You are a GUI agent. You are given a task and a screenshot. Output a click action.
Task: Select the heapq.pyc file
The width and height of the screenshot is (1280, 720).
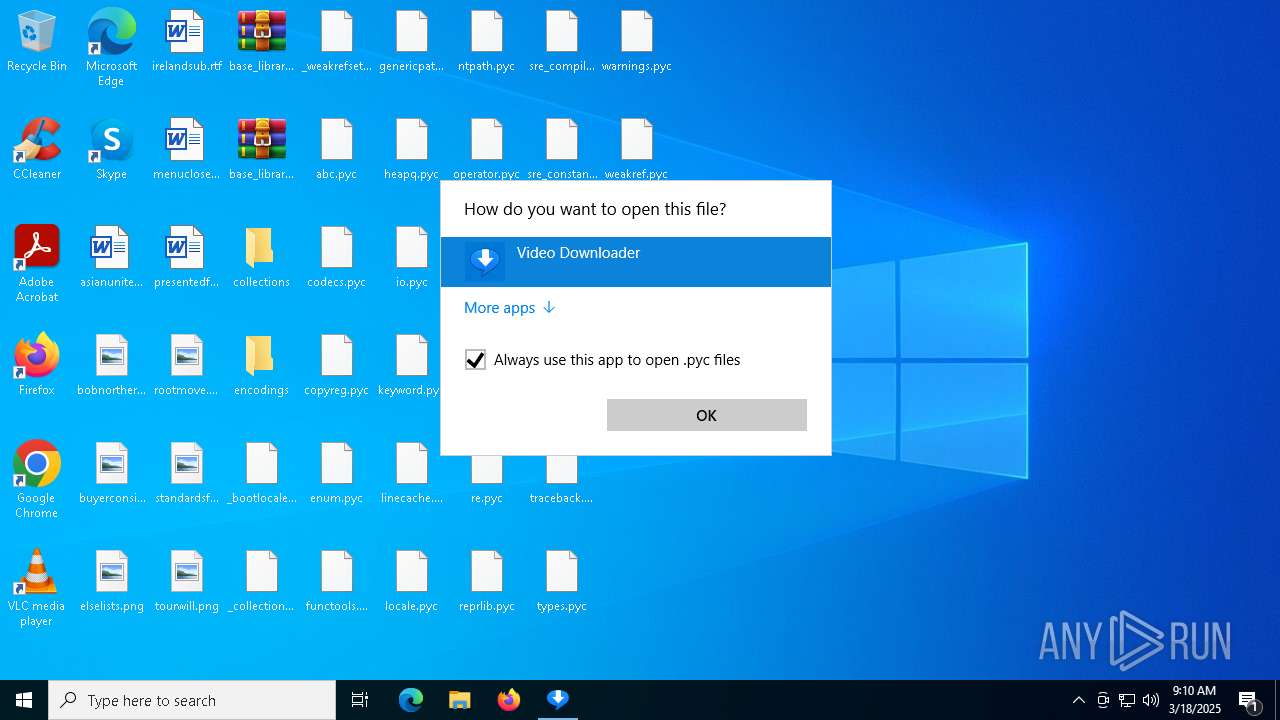tap(412, 150)
